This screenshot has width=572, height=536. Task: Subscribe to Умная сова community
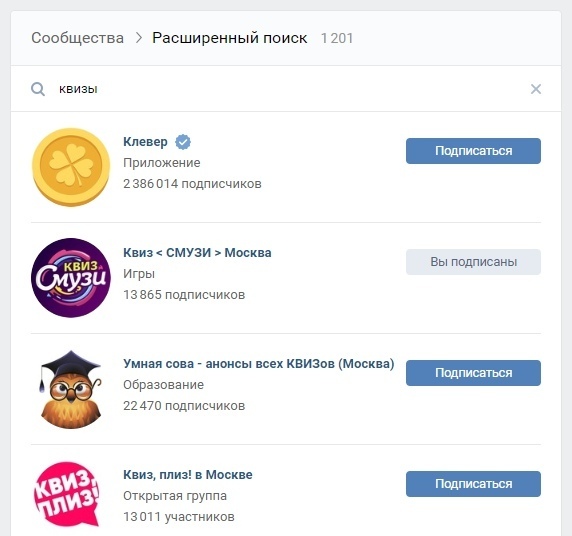click(x=473, y=373)
